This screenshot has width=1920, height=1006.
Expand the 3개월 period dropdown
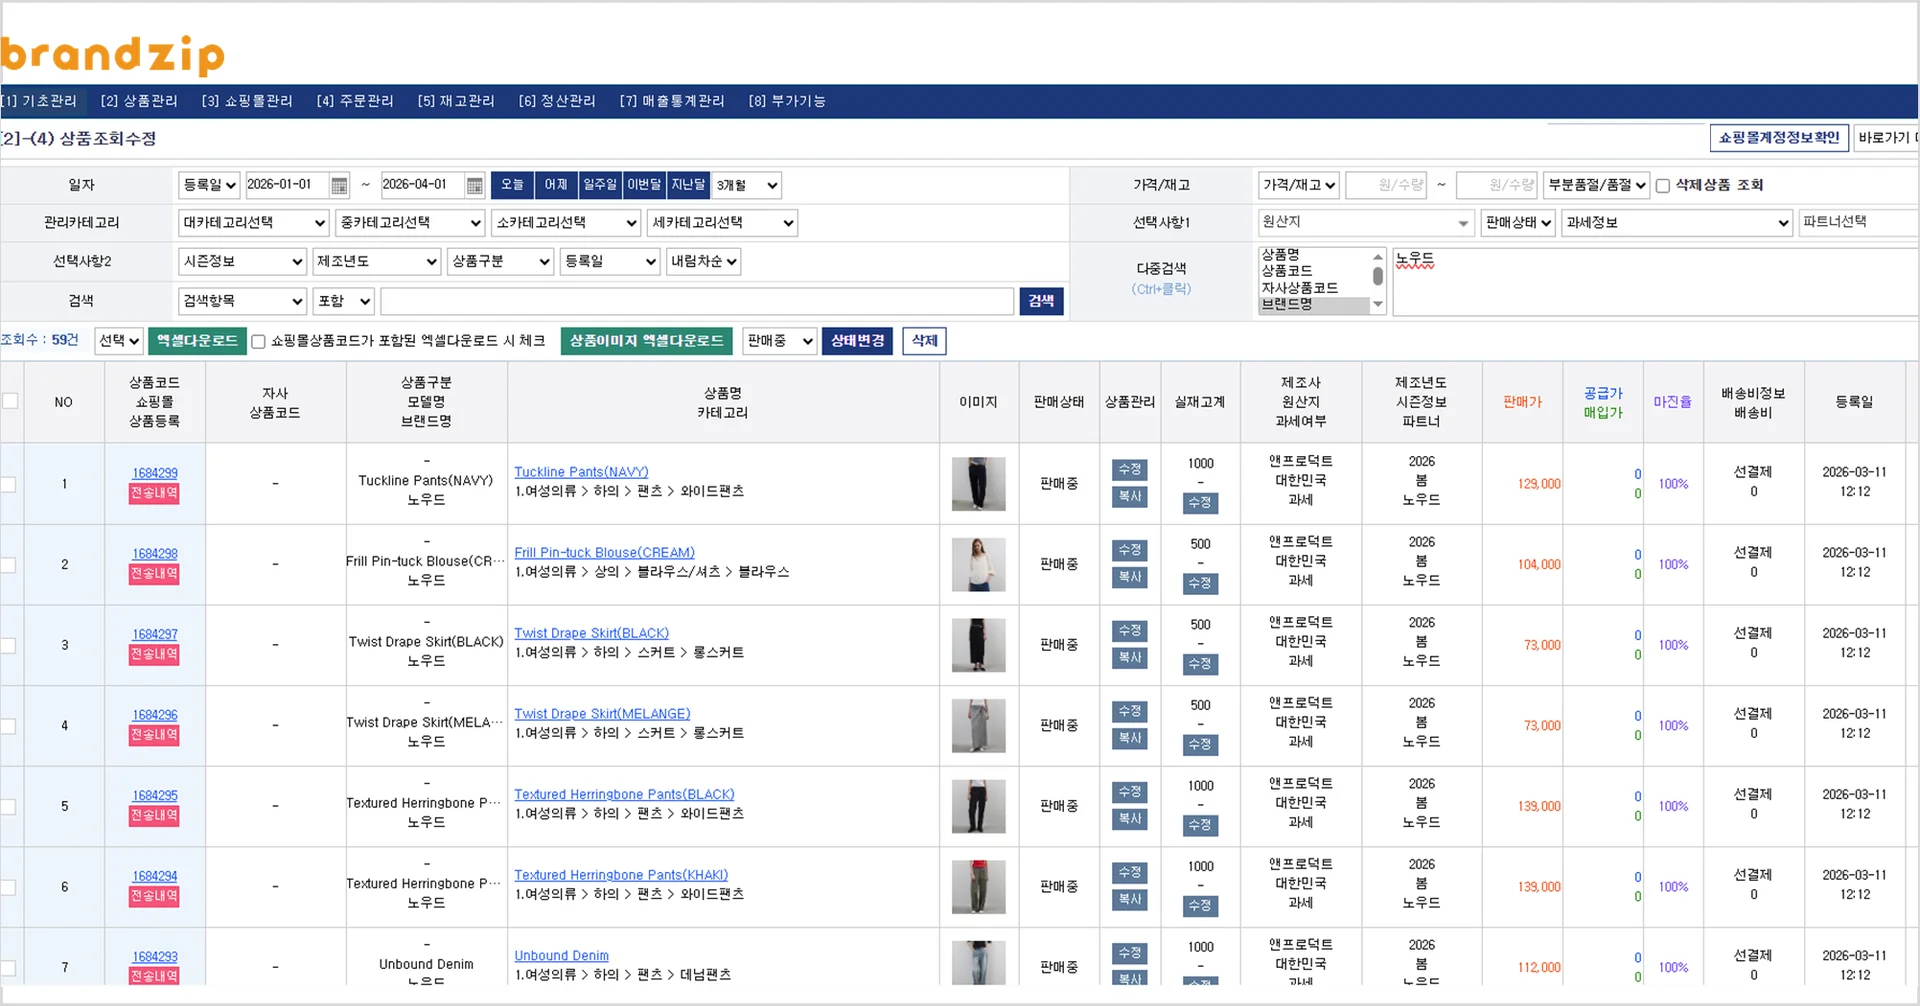[746, 186]
